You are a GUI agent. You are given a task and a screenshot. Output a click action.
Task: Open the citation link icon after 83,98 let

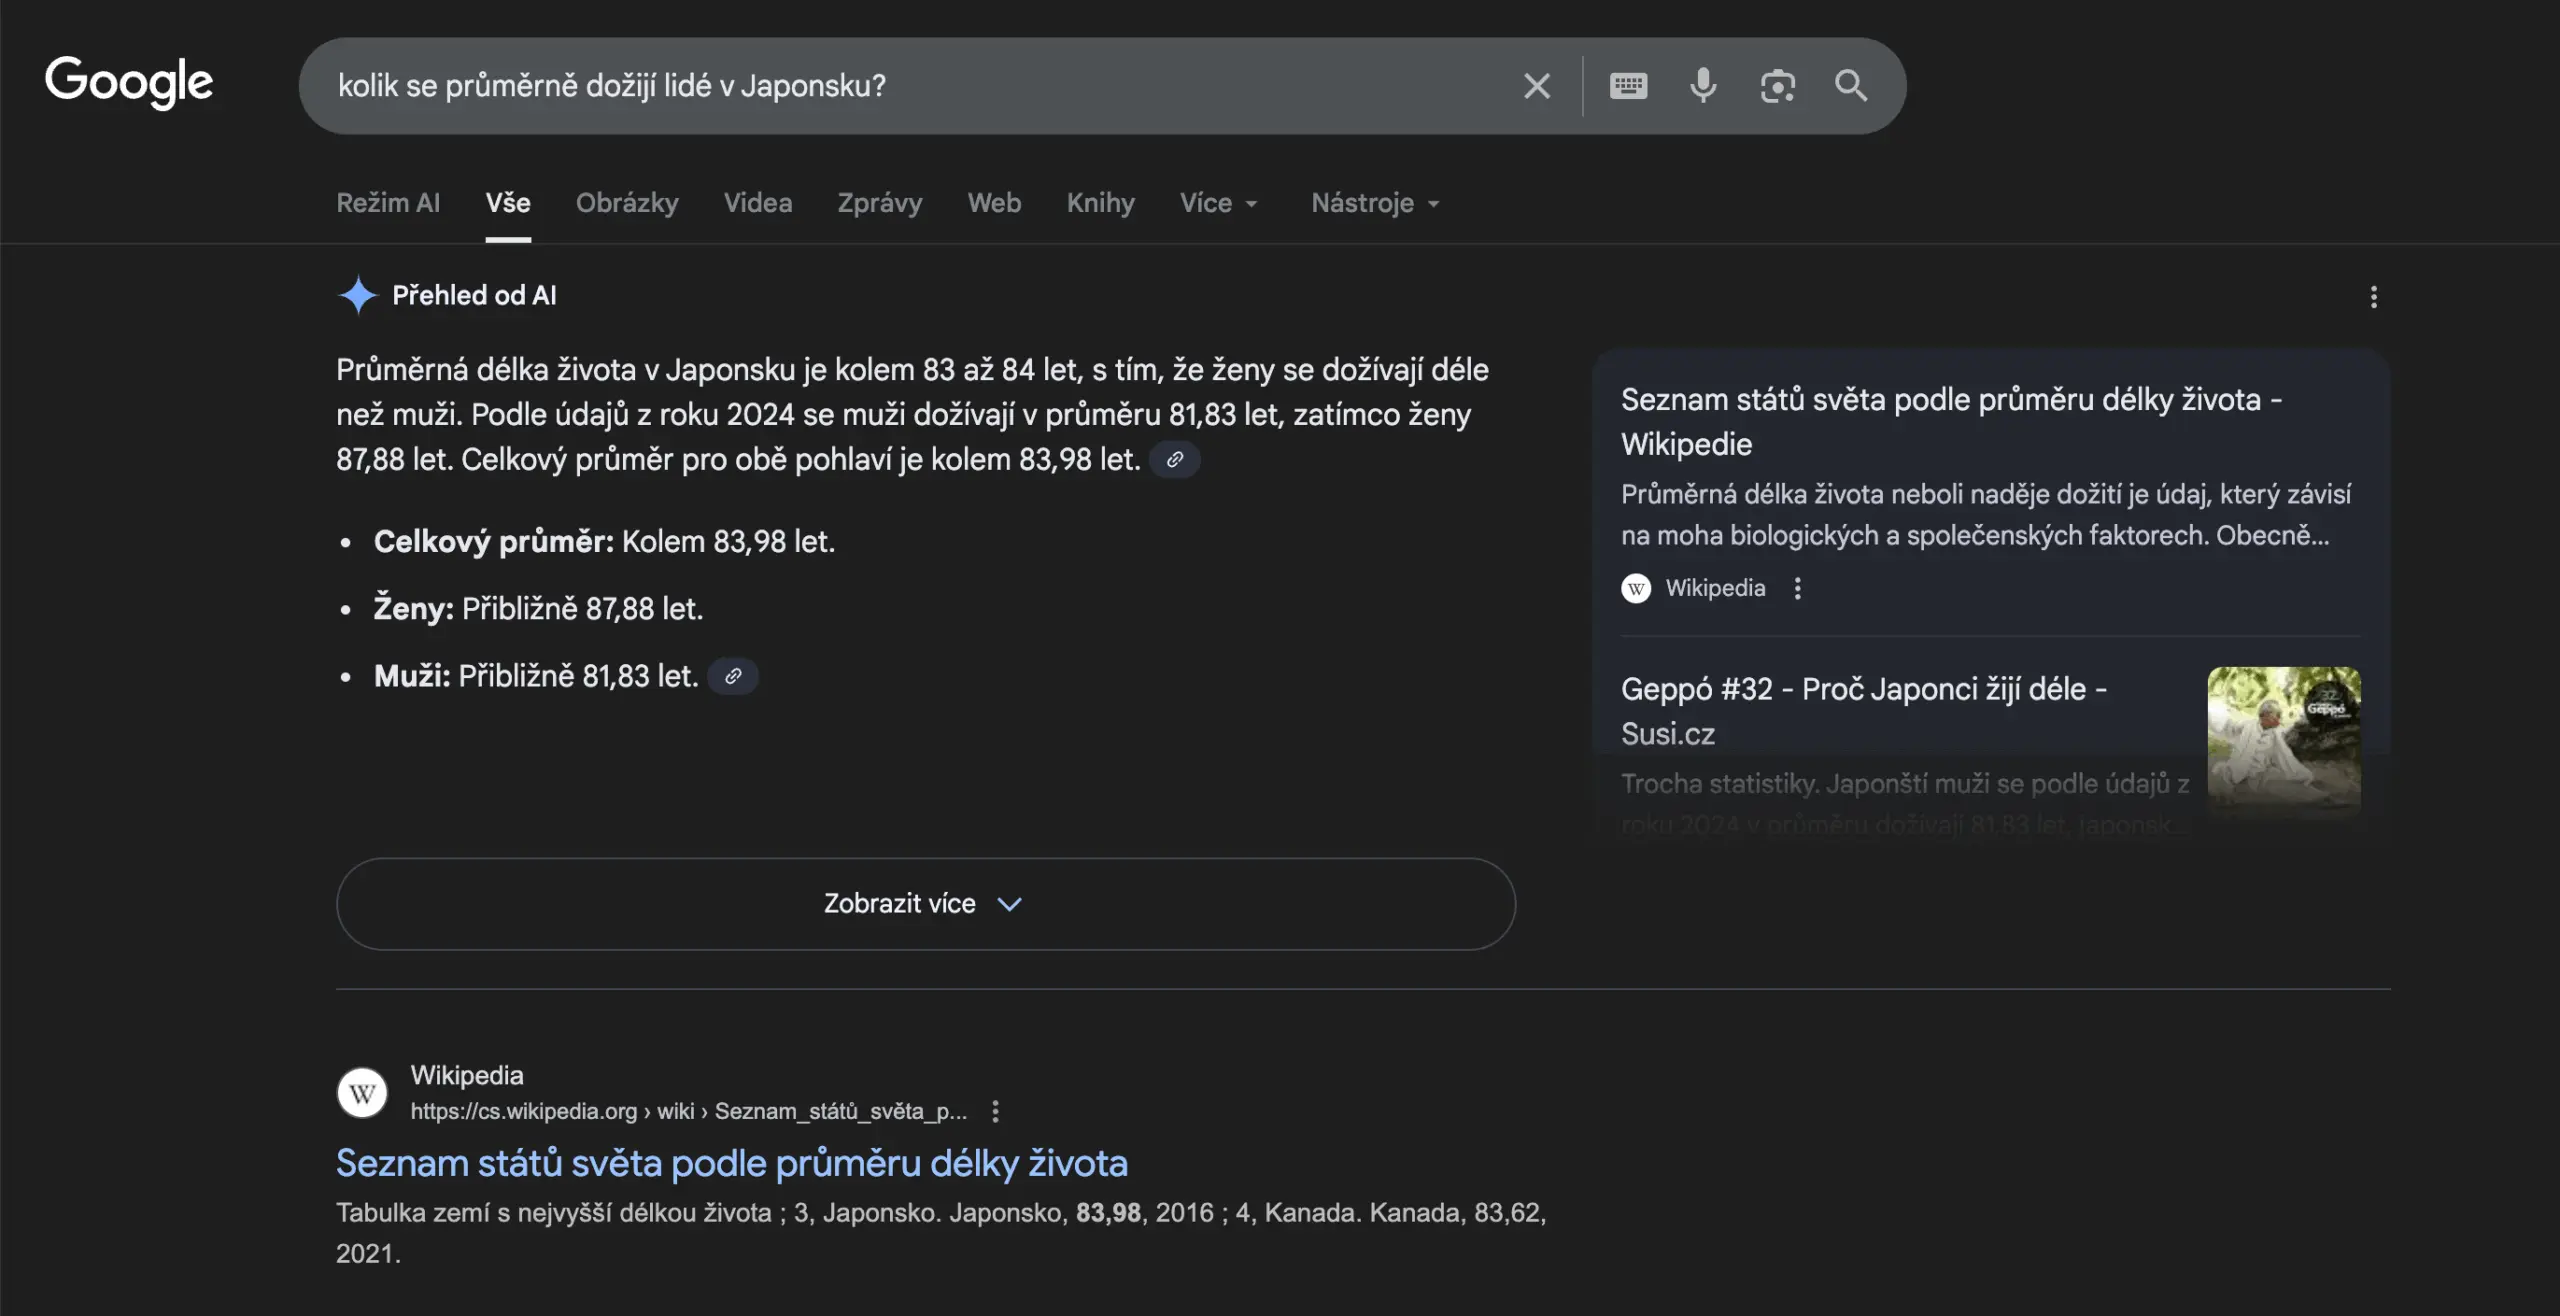pos(1175,459)
